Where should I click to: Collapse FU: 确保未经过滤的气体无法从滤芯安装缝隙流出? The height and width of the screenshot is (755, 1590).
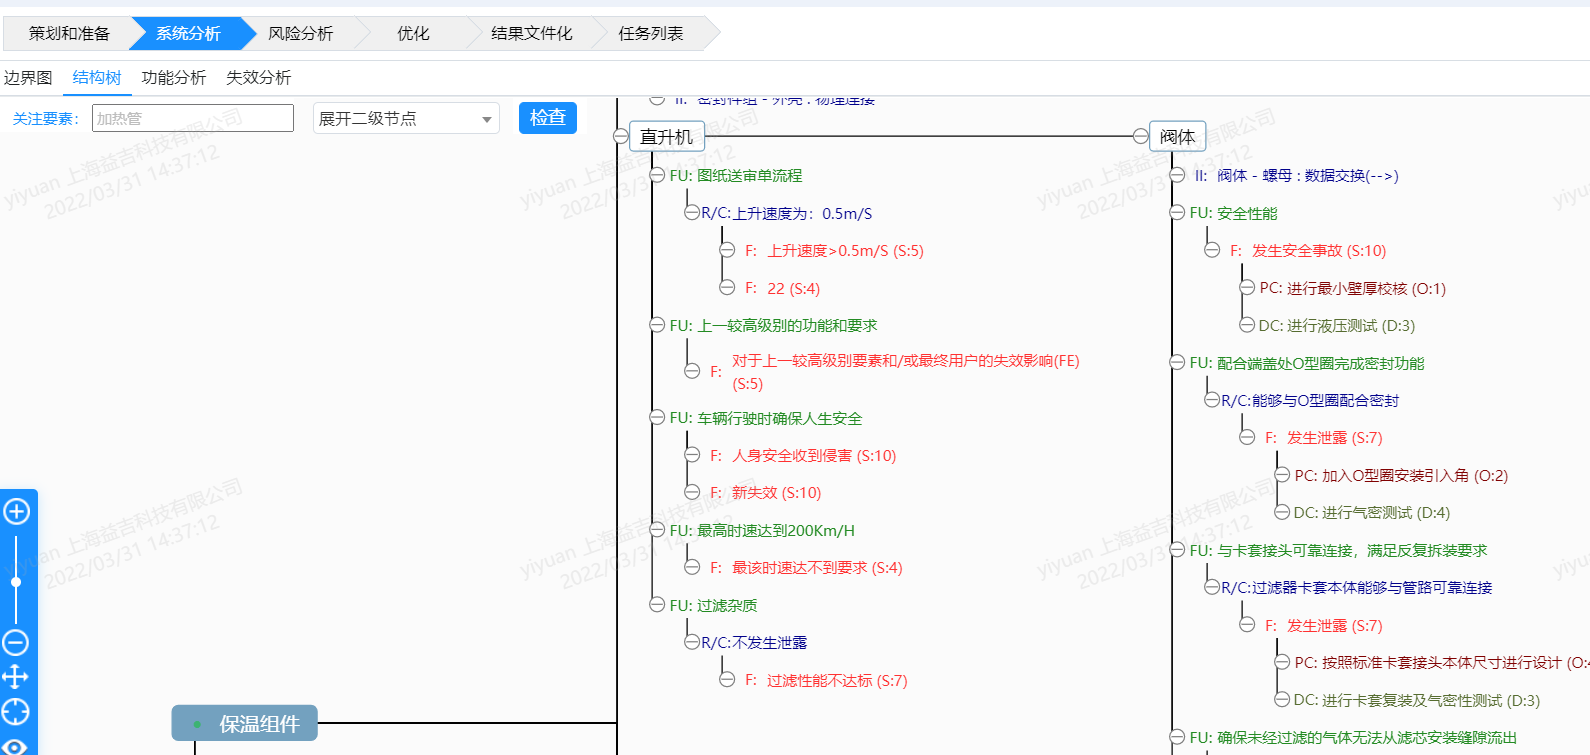click(1177, 738)
